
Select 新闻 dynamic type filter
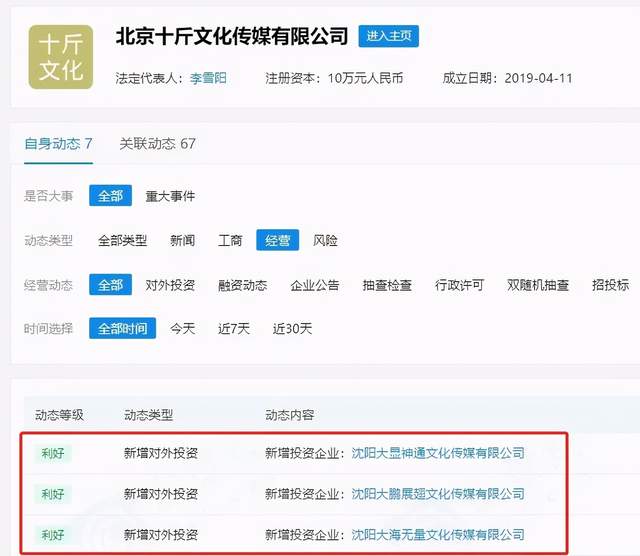tap(182, 240)
